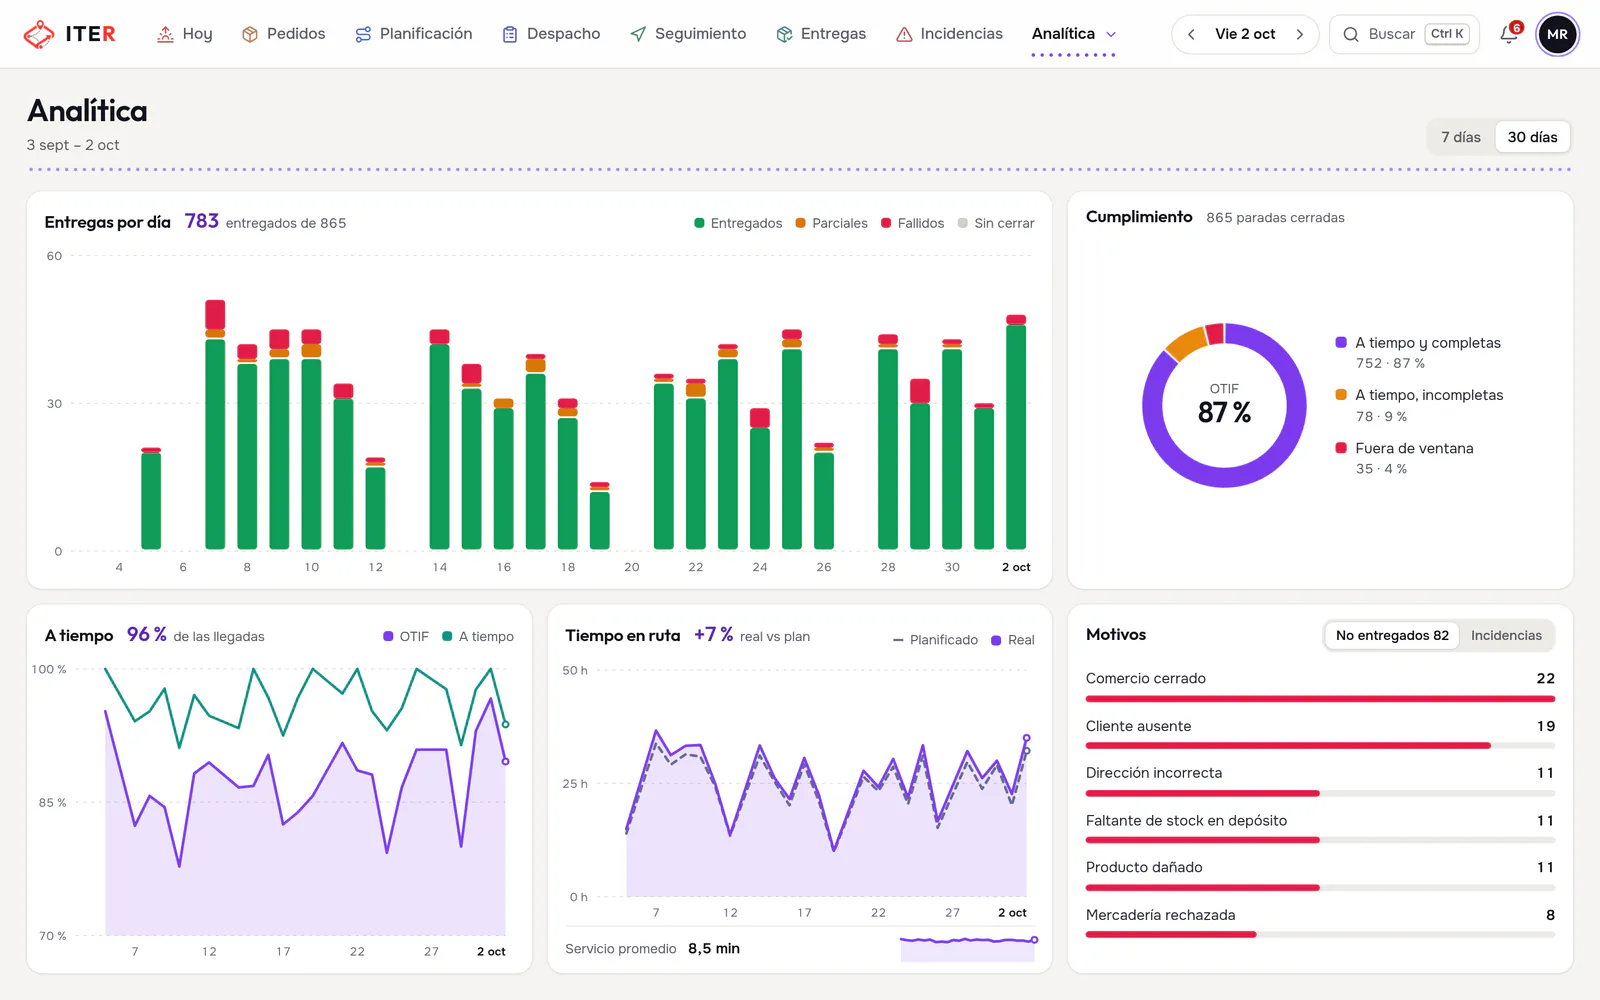This screenshot has width=1600, height=1000.
Task: Click the Dirección incorrecta row
Action: coord(1320,781)
